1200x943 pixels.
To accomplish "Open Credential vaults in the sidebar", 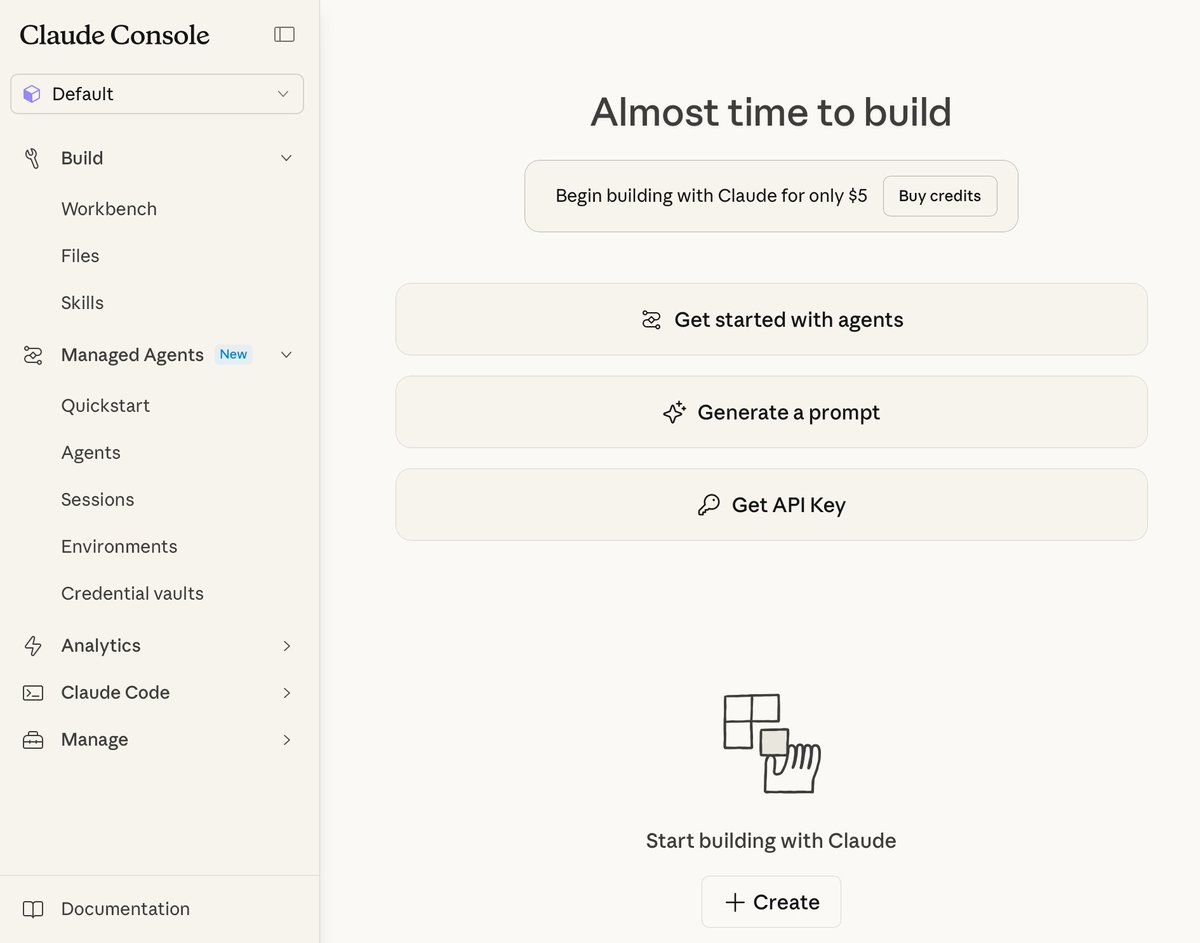I will [x=132, y=594].
